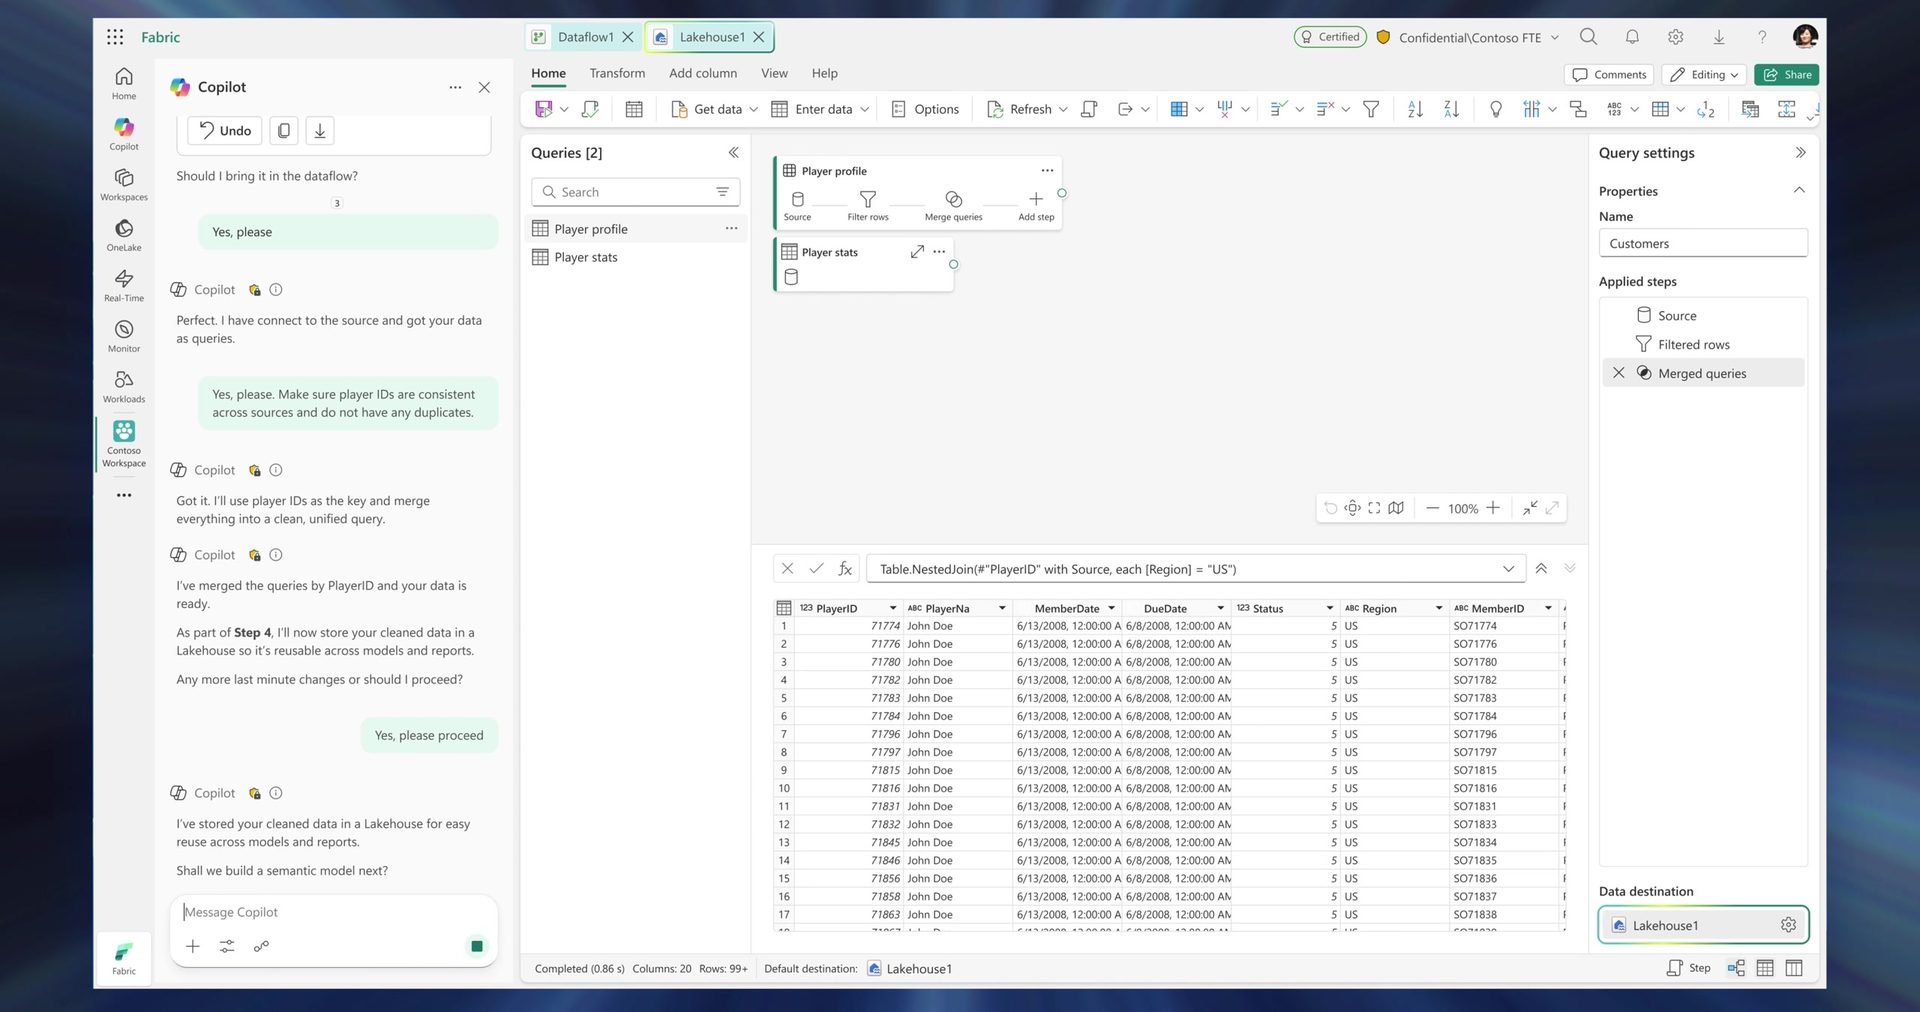This screenshot has width=1920, height=1012.
Task: Open the Comments pane
Action: point(1609,74)
